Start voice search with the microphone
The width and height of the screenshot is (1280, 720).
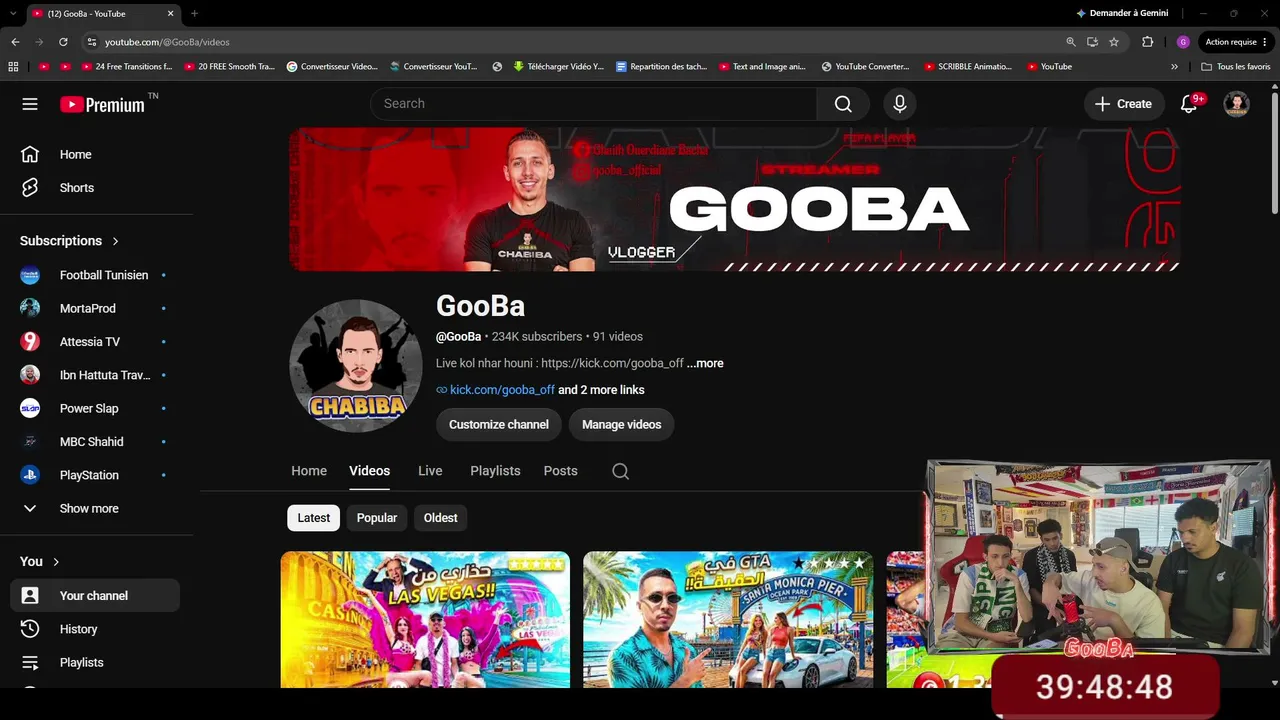click(x=900, y=104)
